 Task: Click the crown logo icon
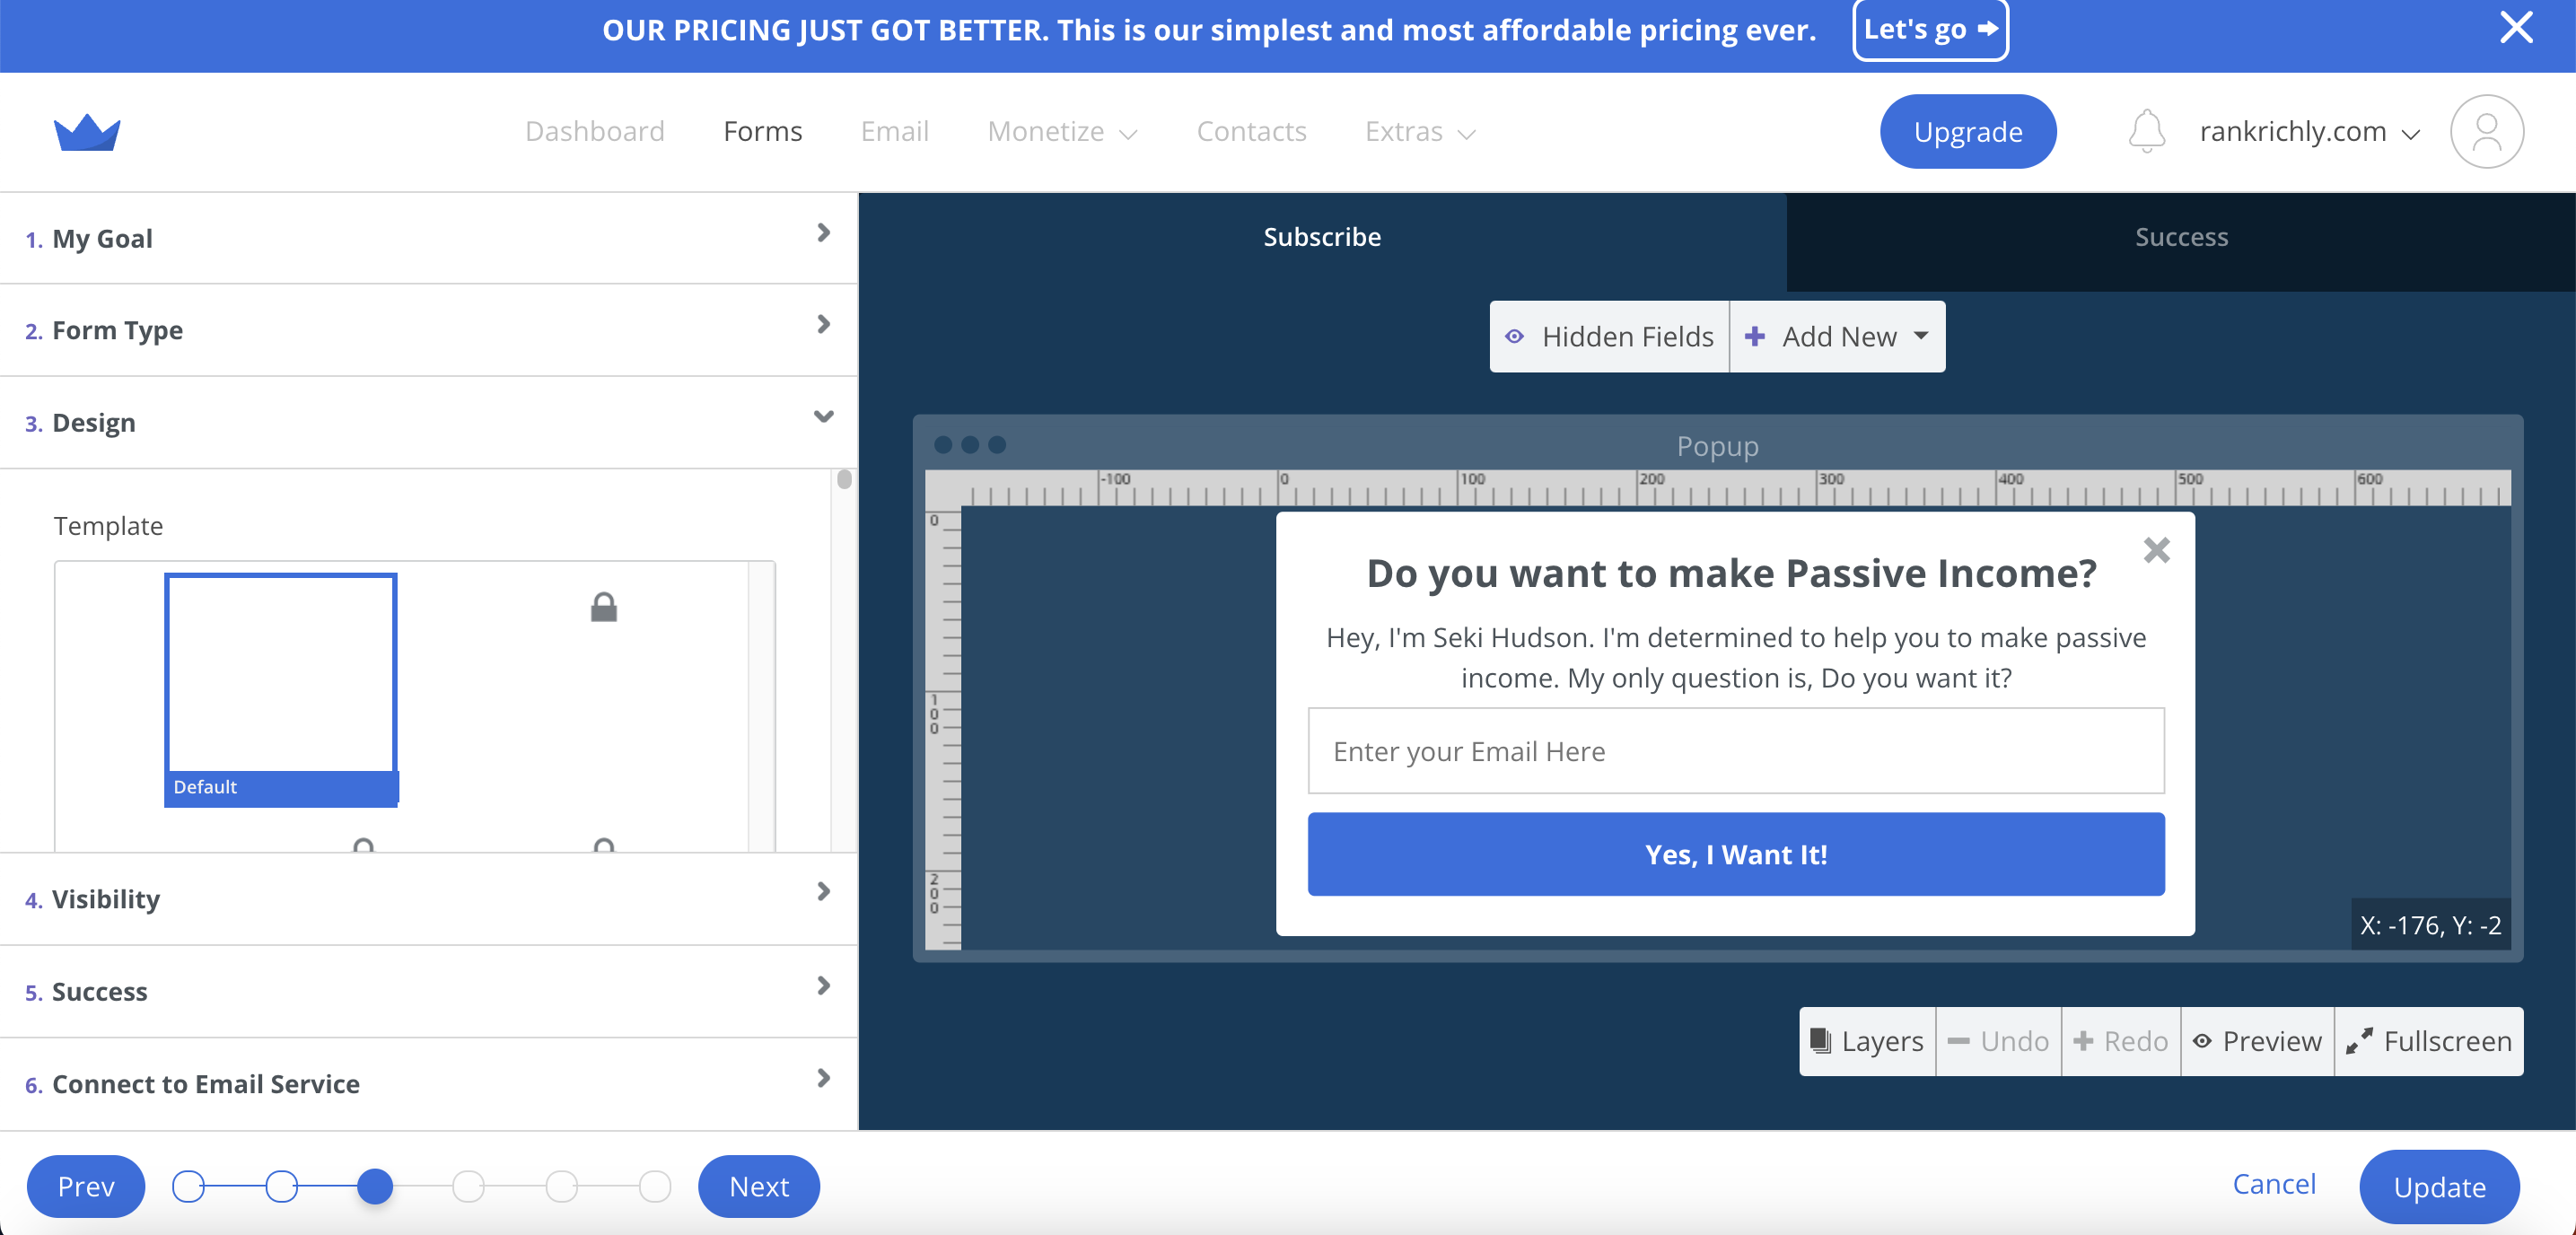(87, 132)
